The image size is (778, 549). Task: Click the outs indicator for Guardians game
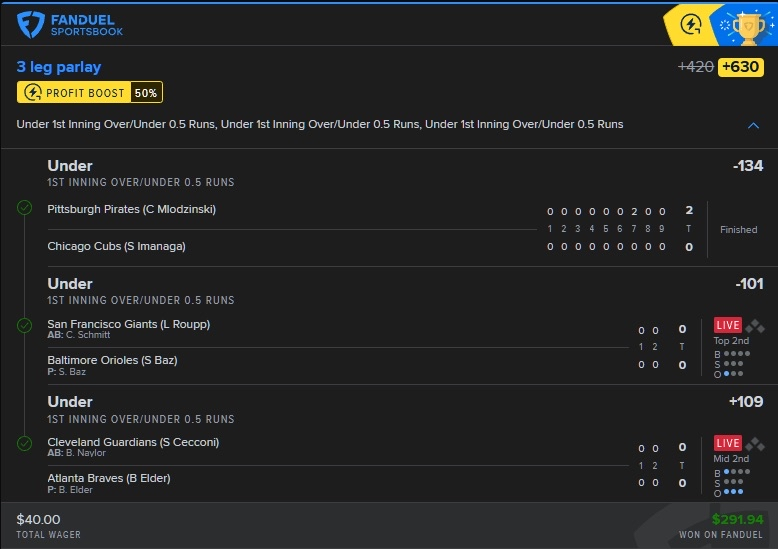point(728,492)
